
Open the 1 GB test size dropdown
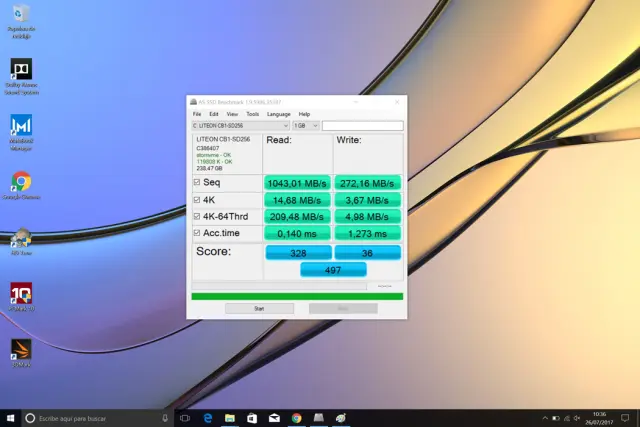(306, 126)
